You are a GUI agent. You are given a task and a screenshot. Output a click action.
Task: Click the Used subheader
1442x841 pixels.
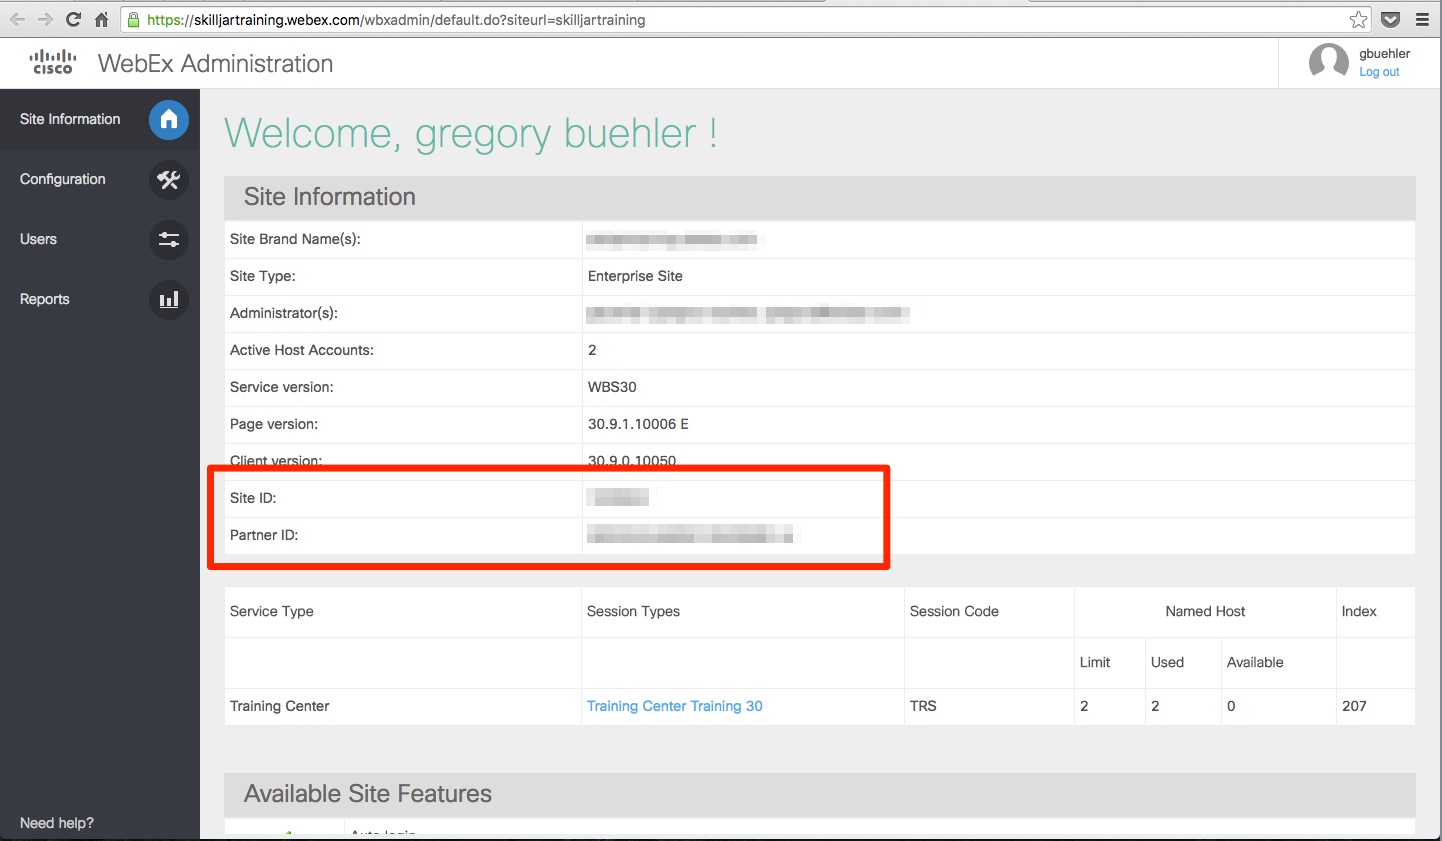1167,662
